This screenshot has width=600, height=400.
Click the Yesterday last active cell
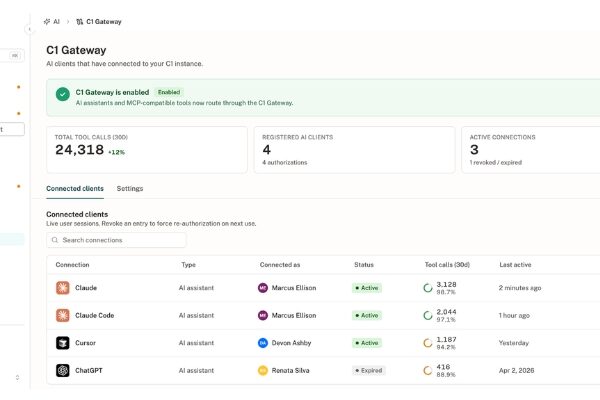point(514,343)
